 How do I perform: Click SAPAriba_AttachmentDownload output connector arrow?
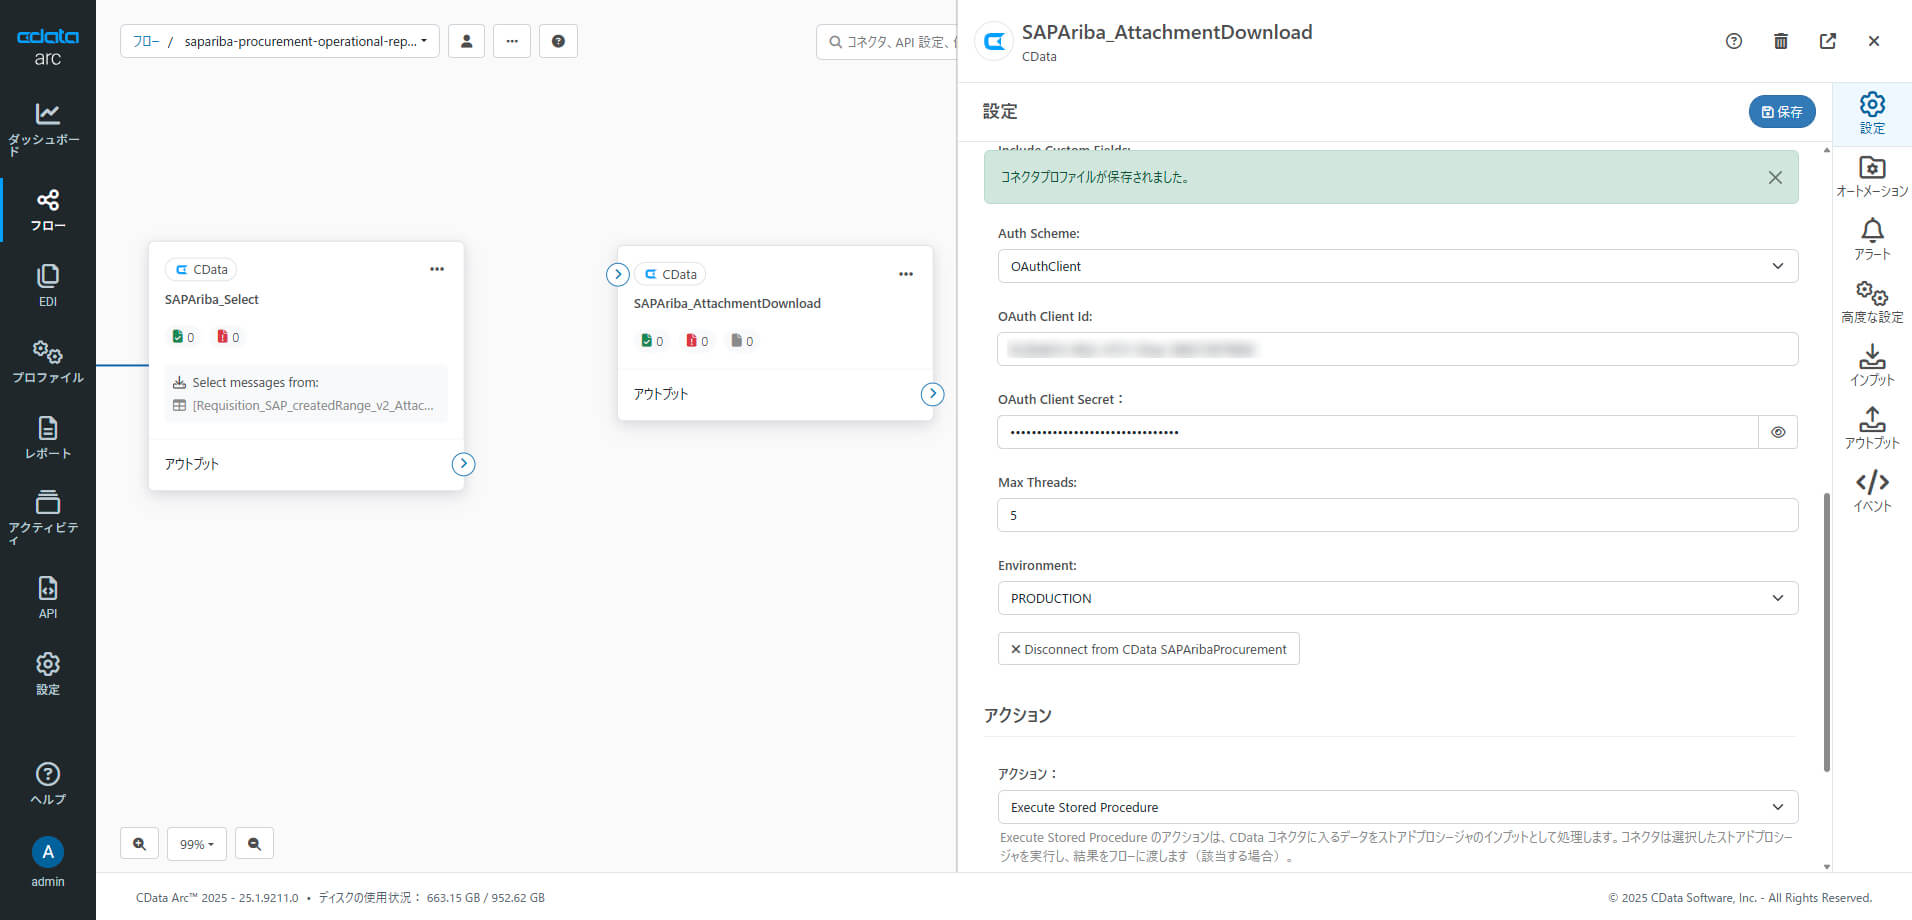pyautogui.click(x=932, y=394)
